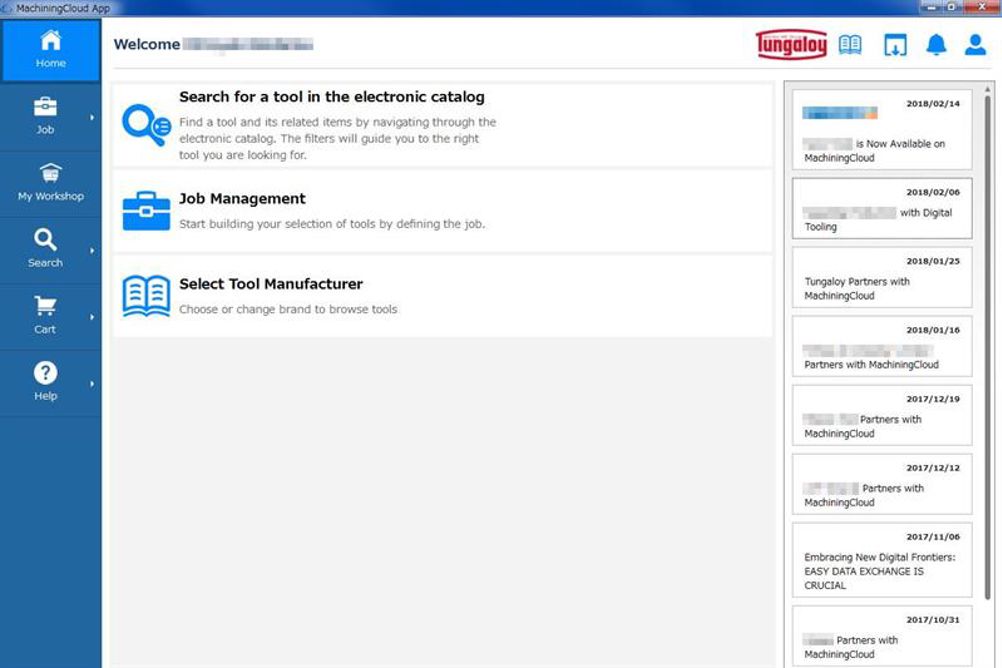Viewport: 1002px width, 668px height.
Task: Open the 2018/01/16 'Partners with MachiningCloud' news
Action: click(x=882, y=346)
